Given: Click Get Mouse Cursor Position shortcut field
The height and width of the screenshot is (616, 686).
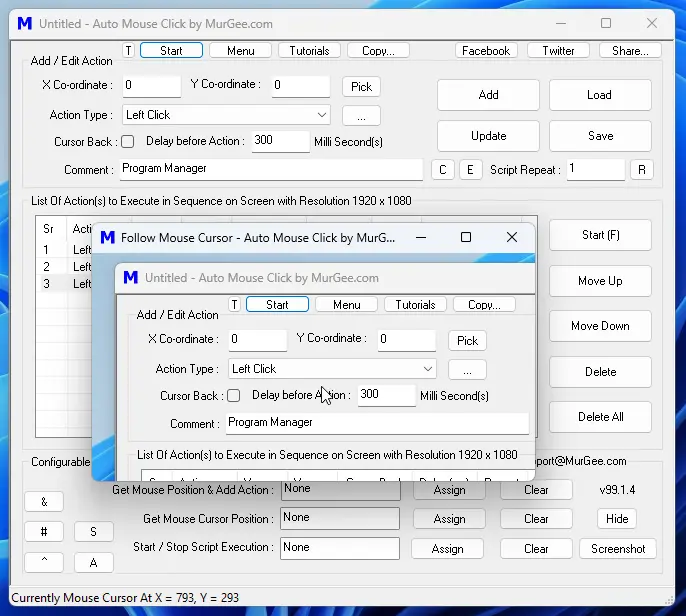Looking at the screenshot, I should click(340, 518).
